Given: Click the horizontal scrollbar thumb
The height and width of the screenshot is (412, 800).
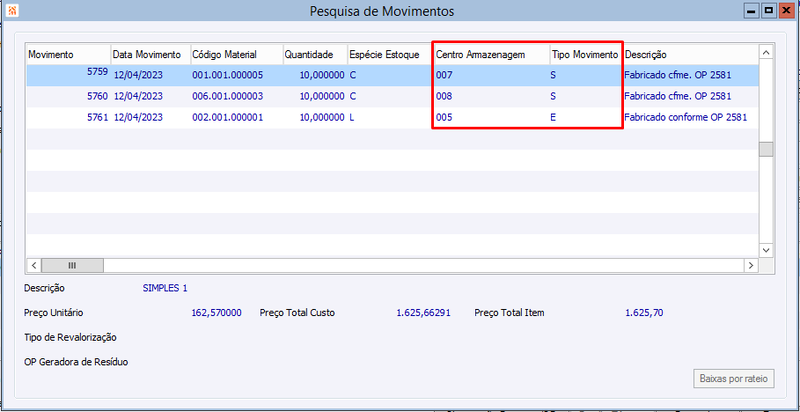Looking at the screenshot, I should 72,265.
